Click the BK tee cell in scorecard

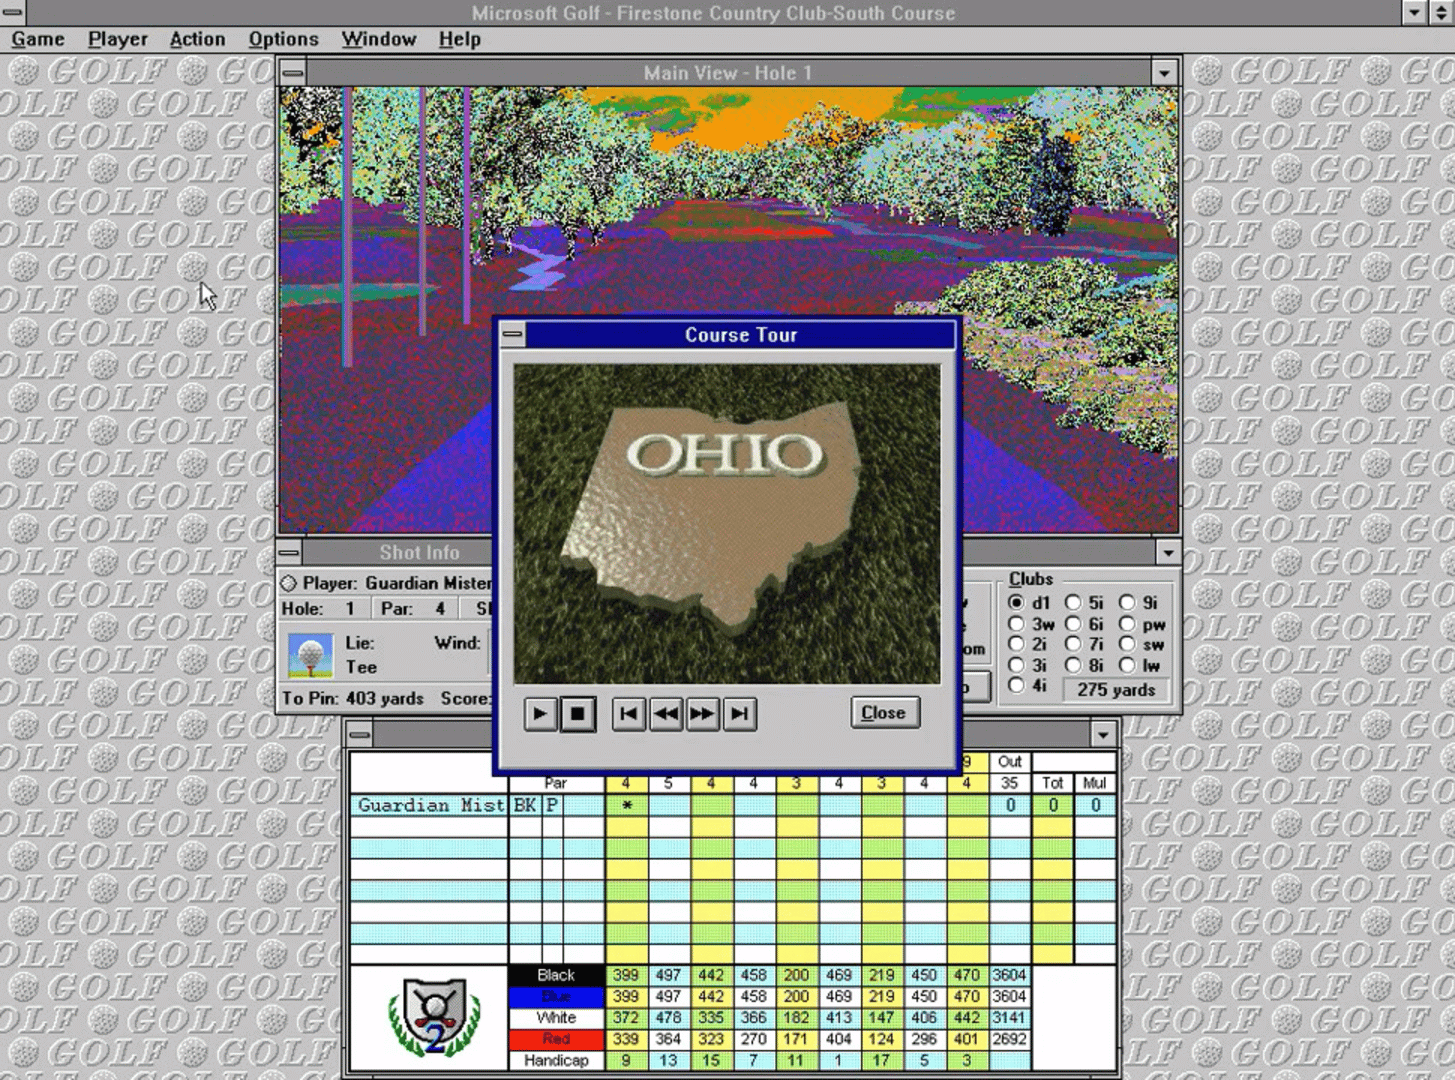pos(525,805)
